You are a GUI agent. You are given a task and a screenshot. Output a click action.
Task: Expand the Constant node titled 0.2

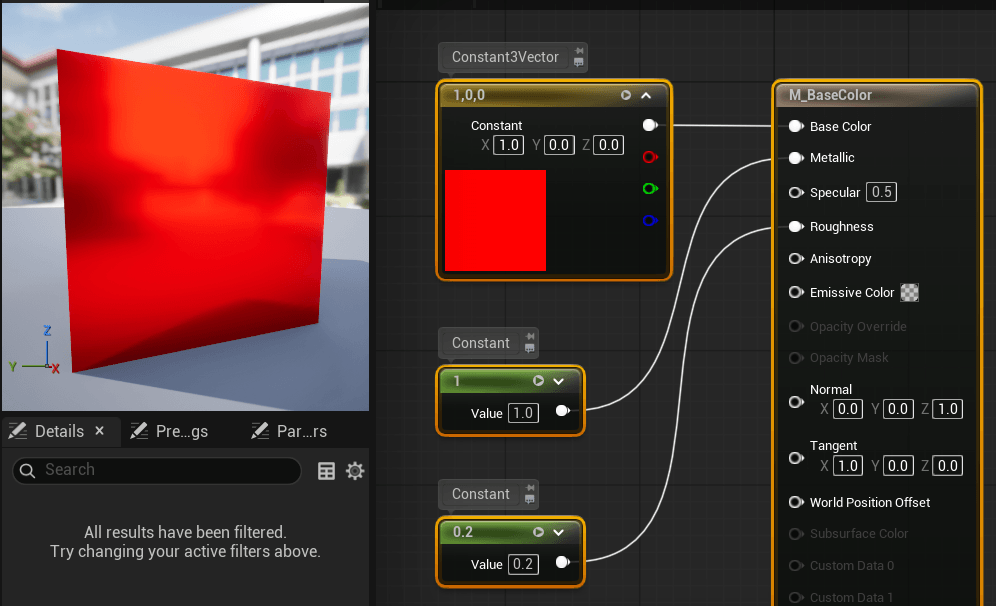click(559, 532)
